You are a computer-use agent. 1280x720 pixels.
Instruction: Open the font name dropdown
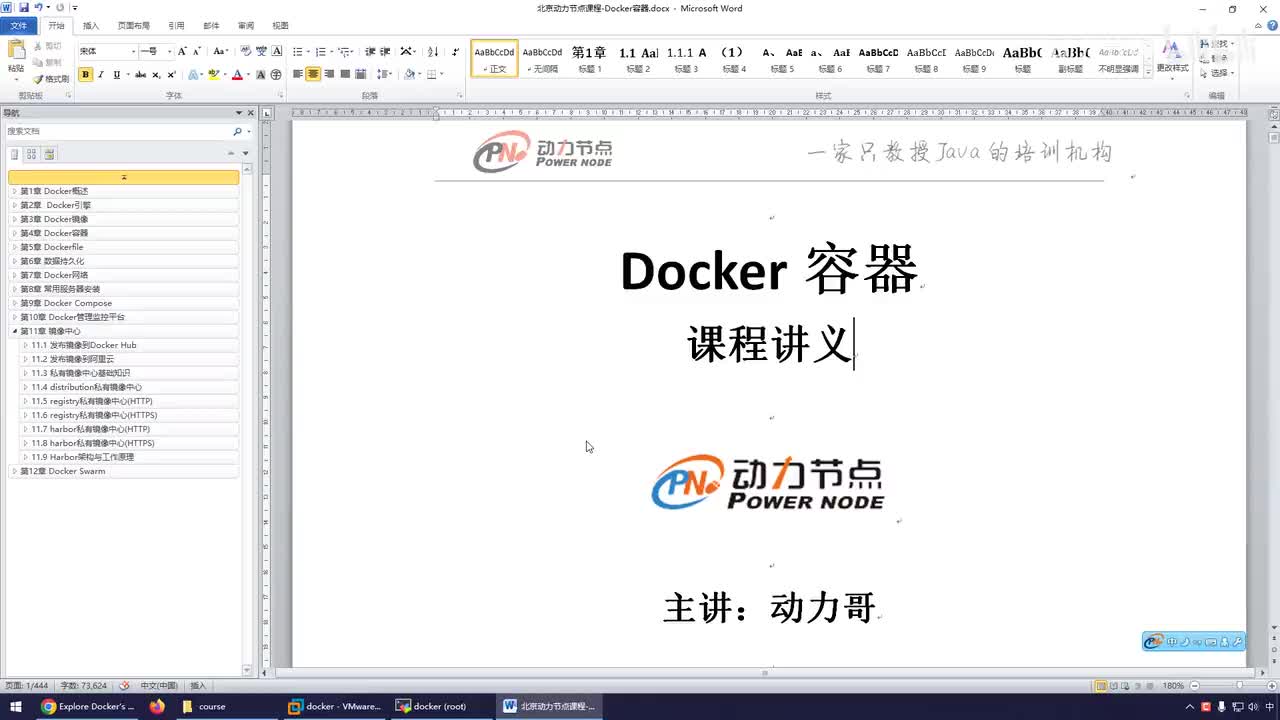[x=133, y=51]
